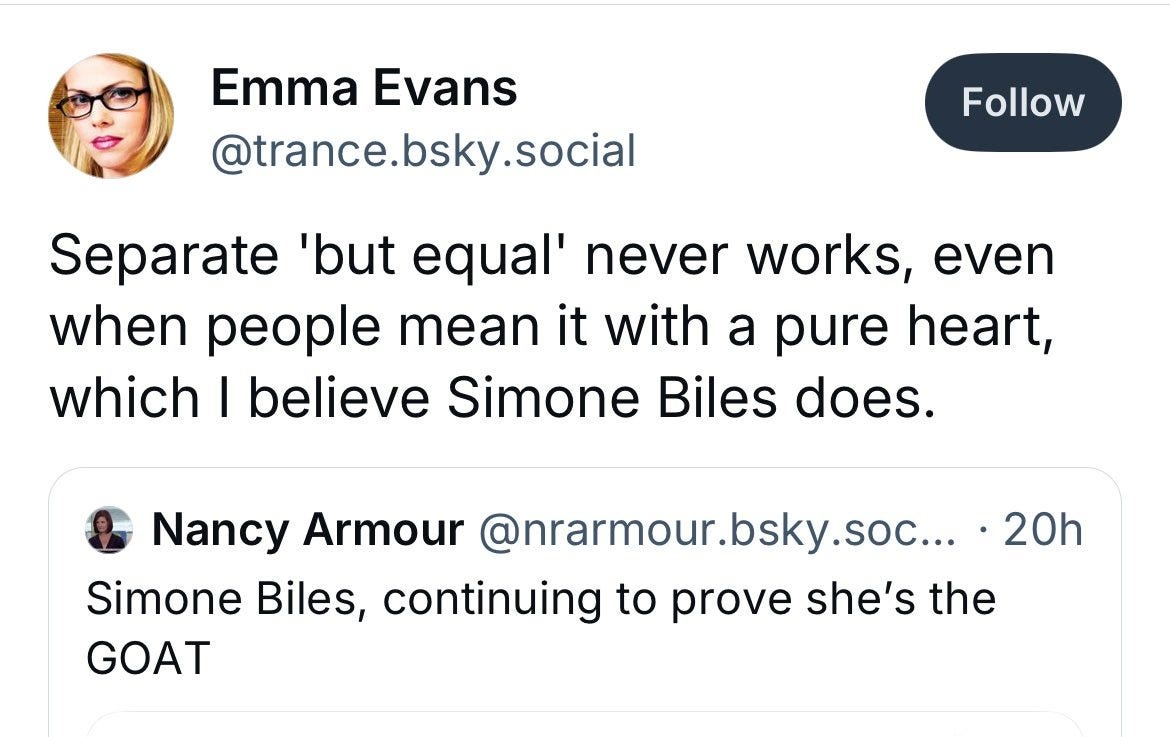Open the embedded card below GOAT text

point(585,724)
